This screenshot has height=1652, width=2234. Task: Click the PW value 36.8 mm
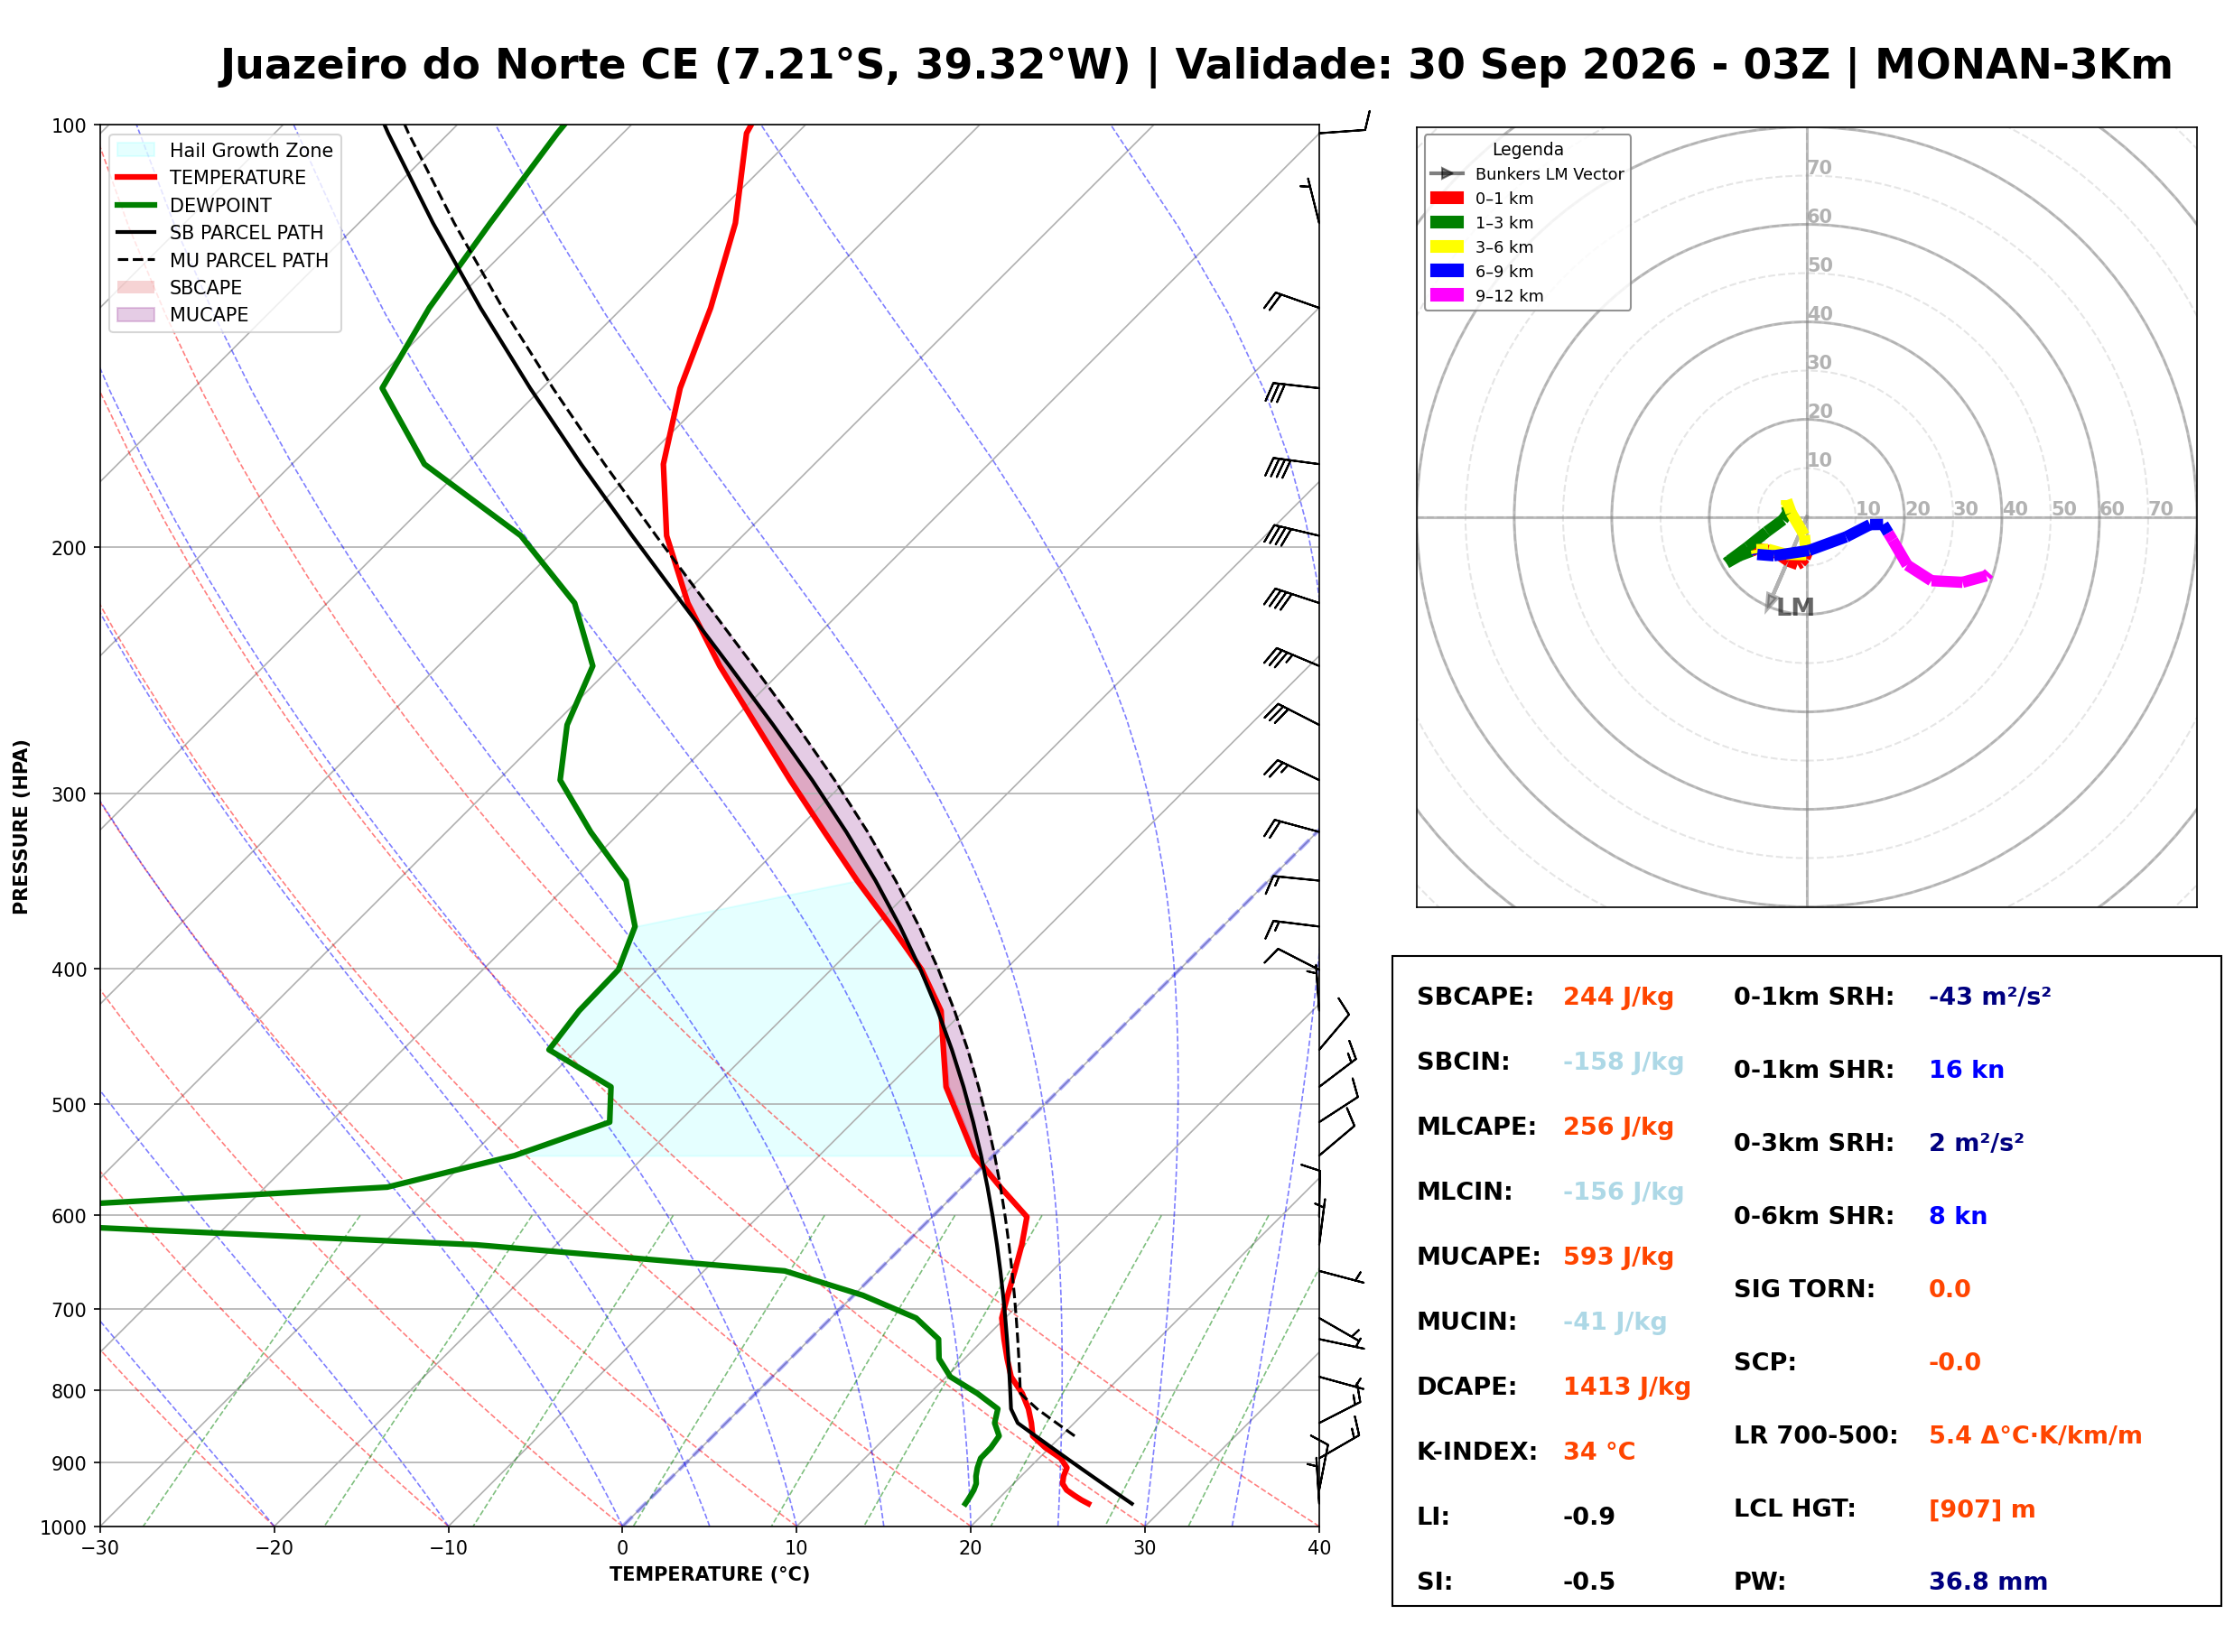pos(1988,1582)
